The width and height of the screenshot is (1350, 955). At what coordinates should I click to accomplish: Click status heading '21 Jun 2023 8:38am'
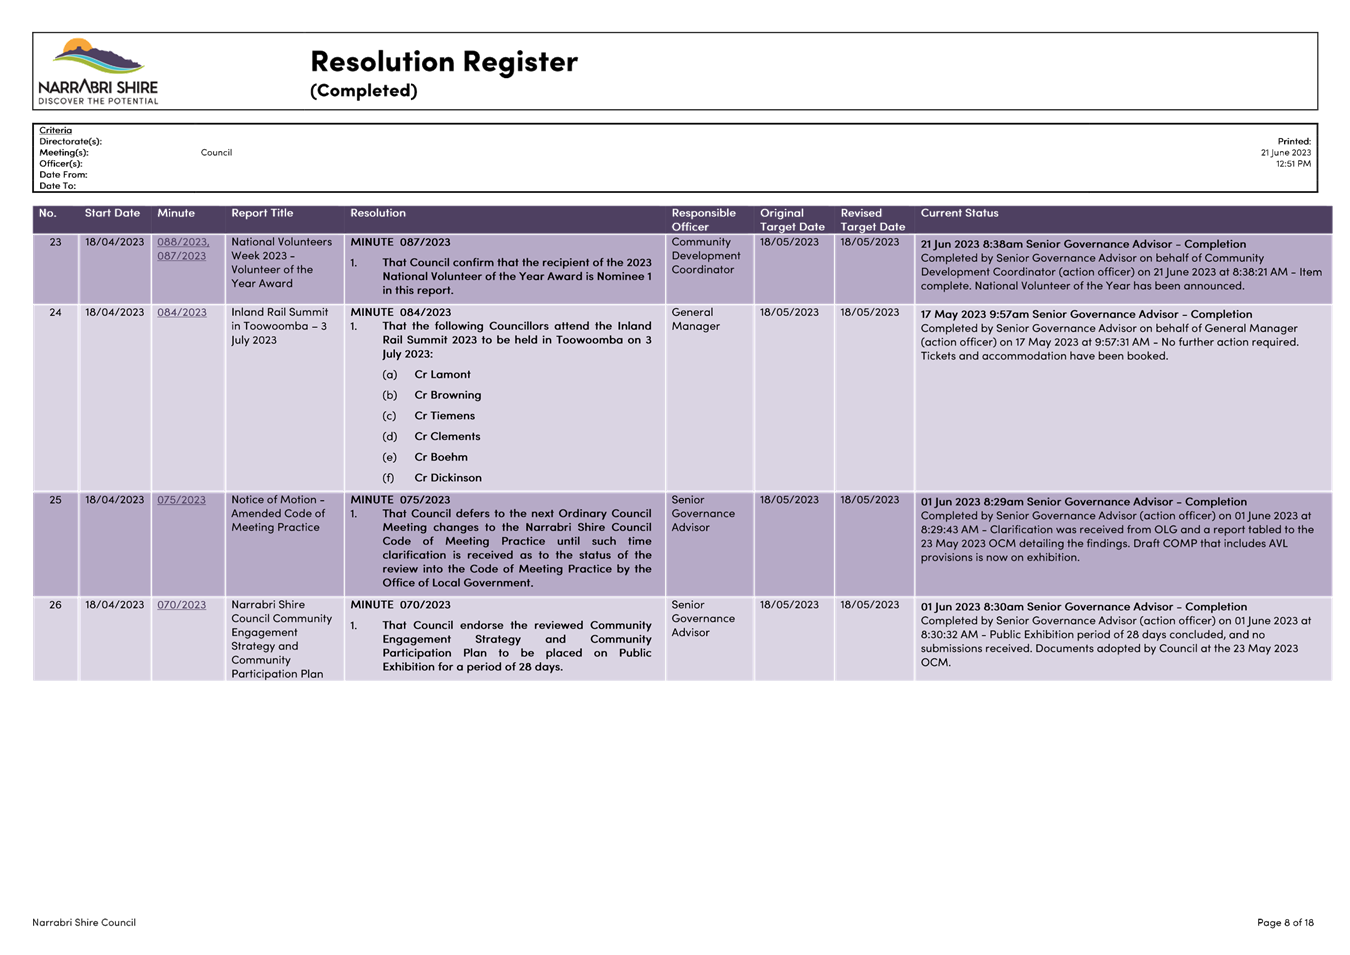click(1083, 244)
